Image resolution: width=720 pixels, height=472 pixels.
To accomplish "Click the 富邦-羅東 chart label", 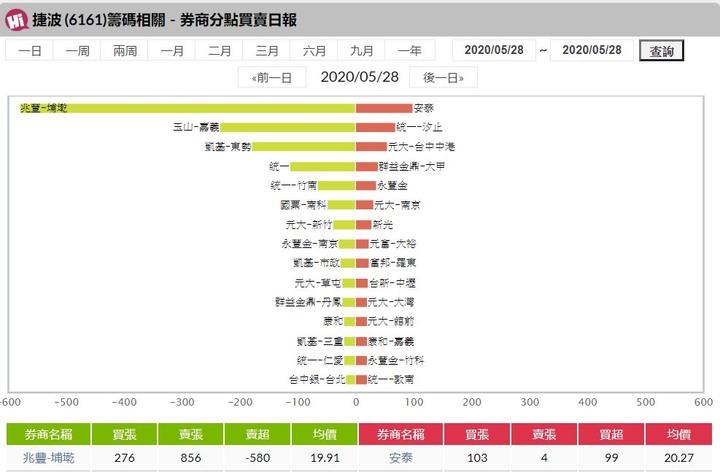I will tap(393, 263).
